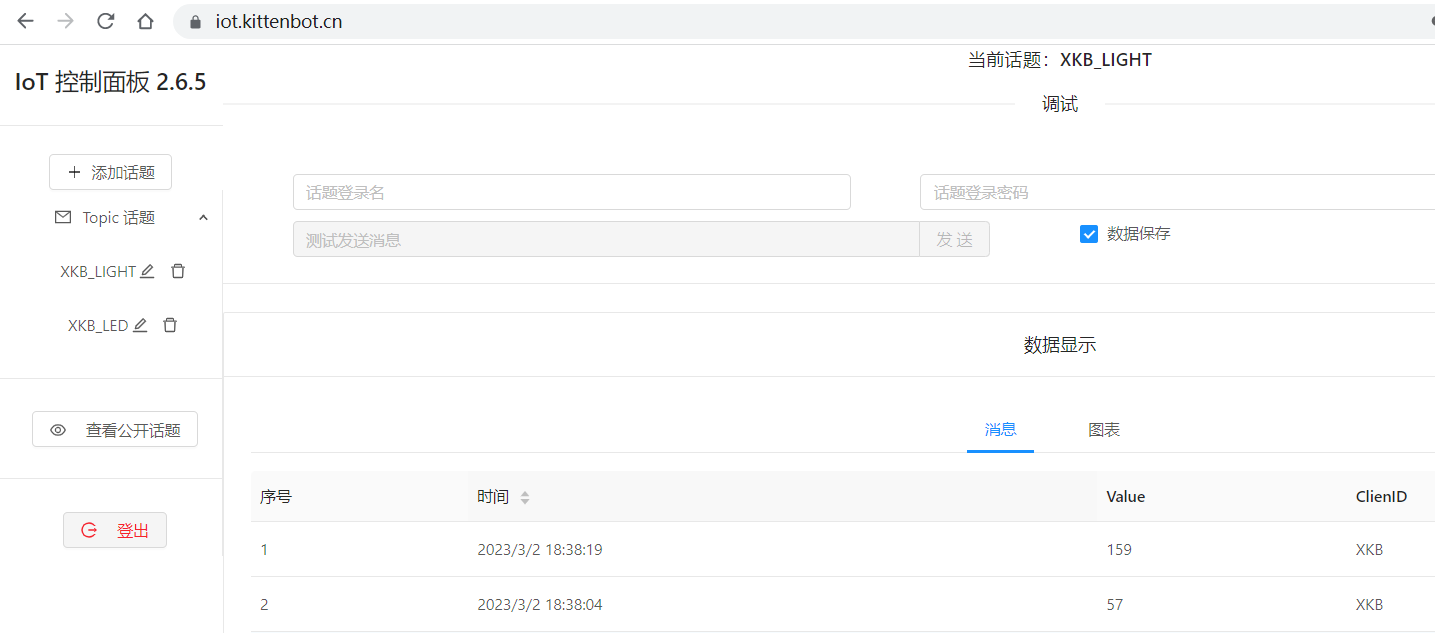The image size is (1435, 633).
Task: Click the value 159 cell
Action: (1119, 550)
